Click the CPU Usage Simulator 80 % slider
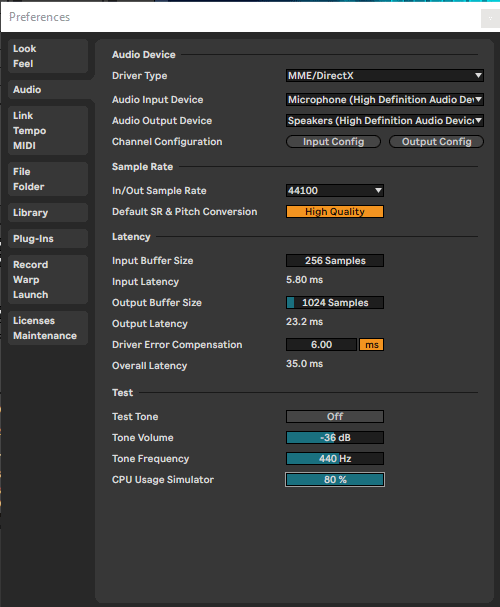Viewport: 500px width, 607px height. (x=335, y=480)
